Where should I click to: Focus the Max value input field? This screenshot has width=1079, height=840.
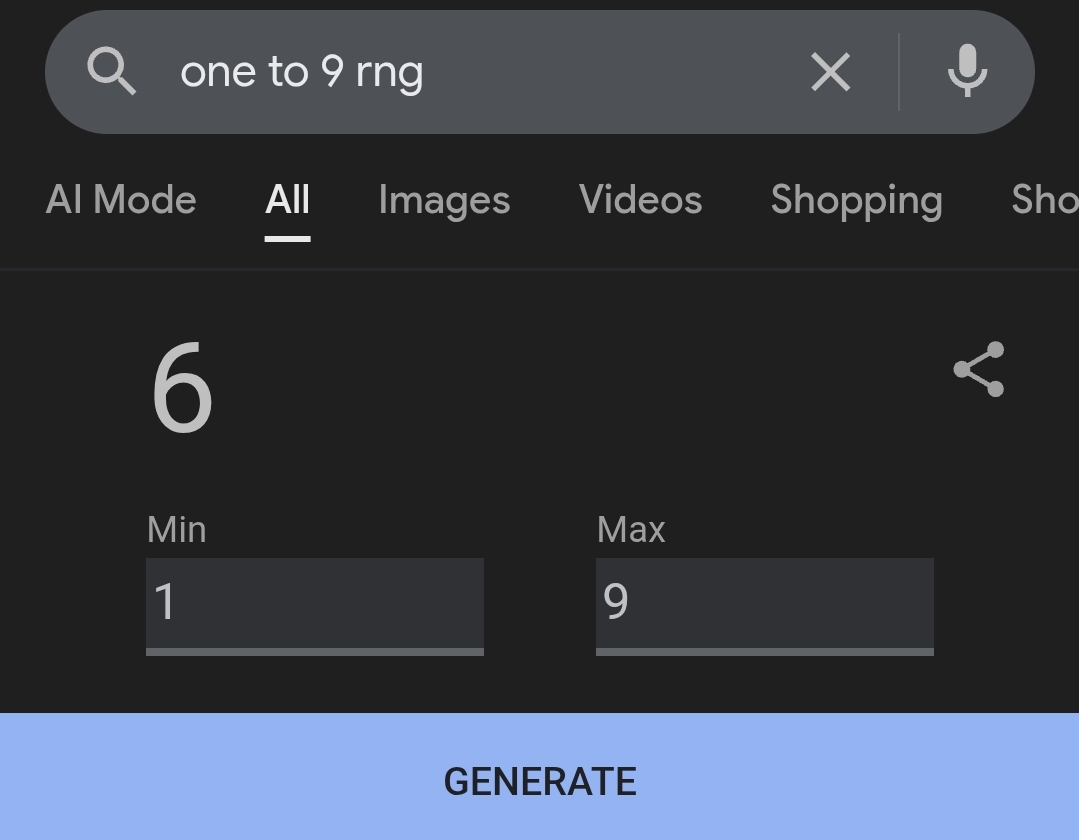pos(765,603)
